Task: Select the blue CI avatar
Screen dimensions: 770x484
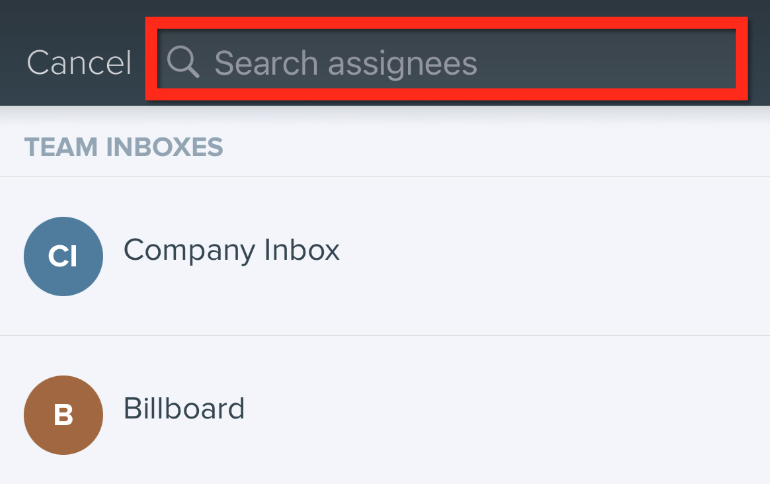Action: [63, 257]
